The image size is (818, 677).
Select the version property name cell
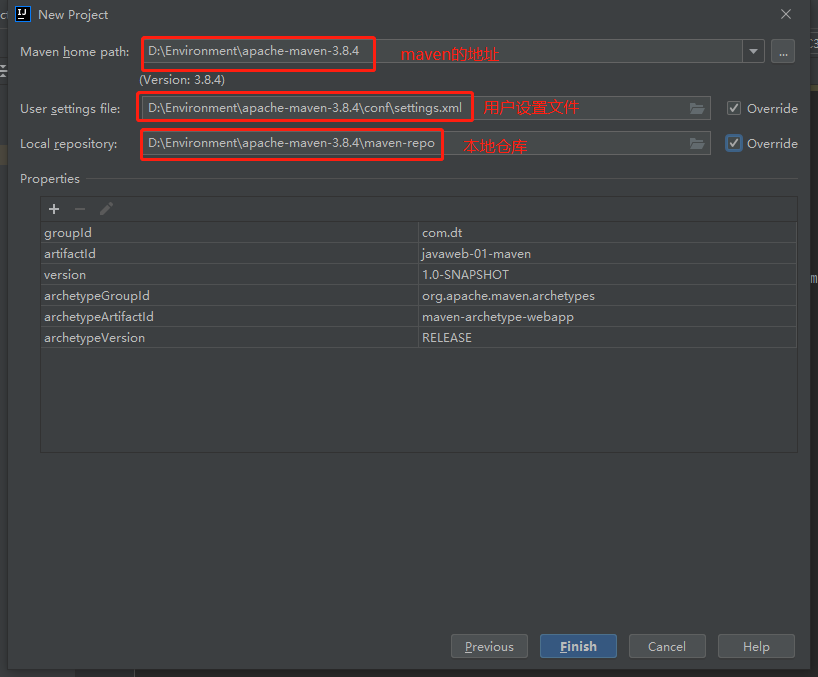click(x=230, y=274)
